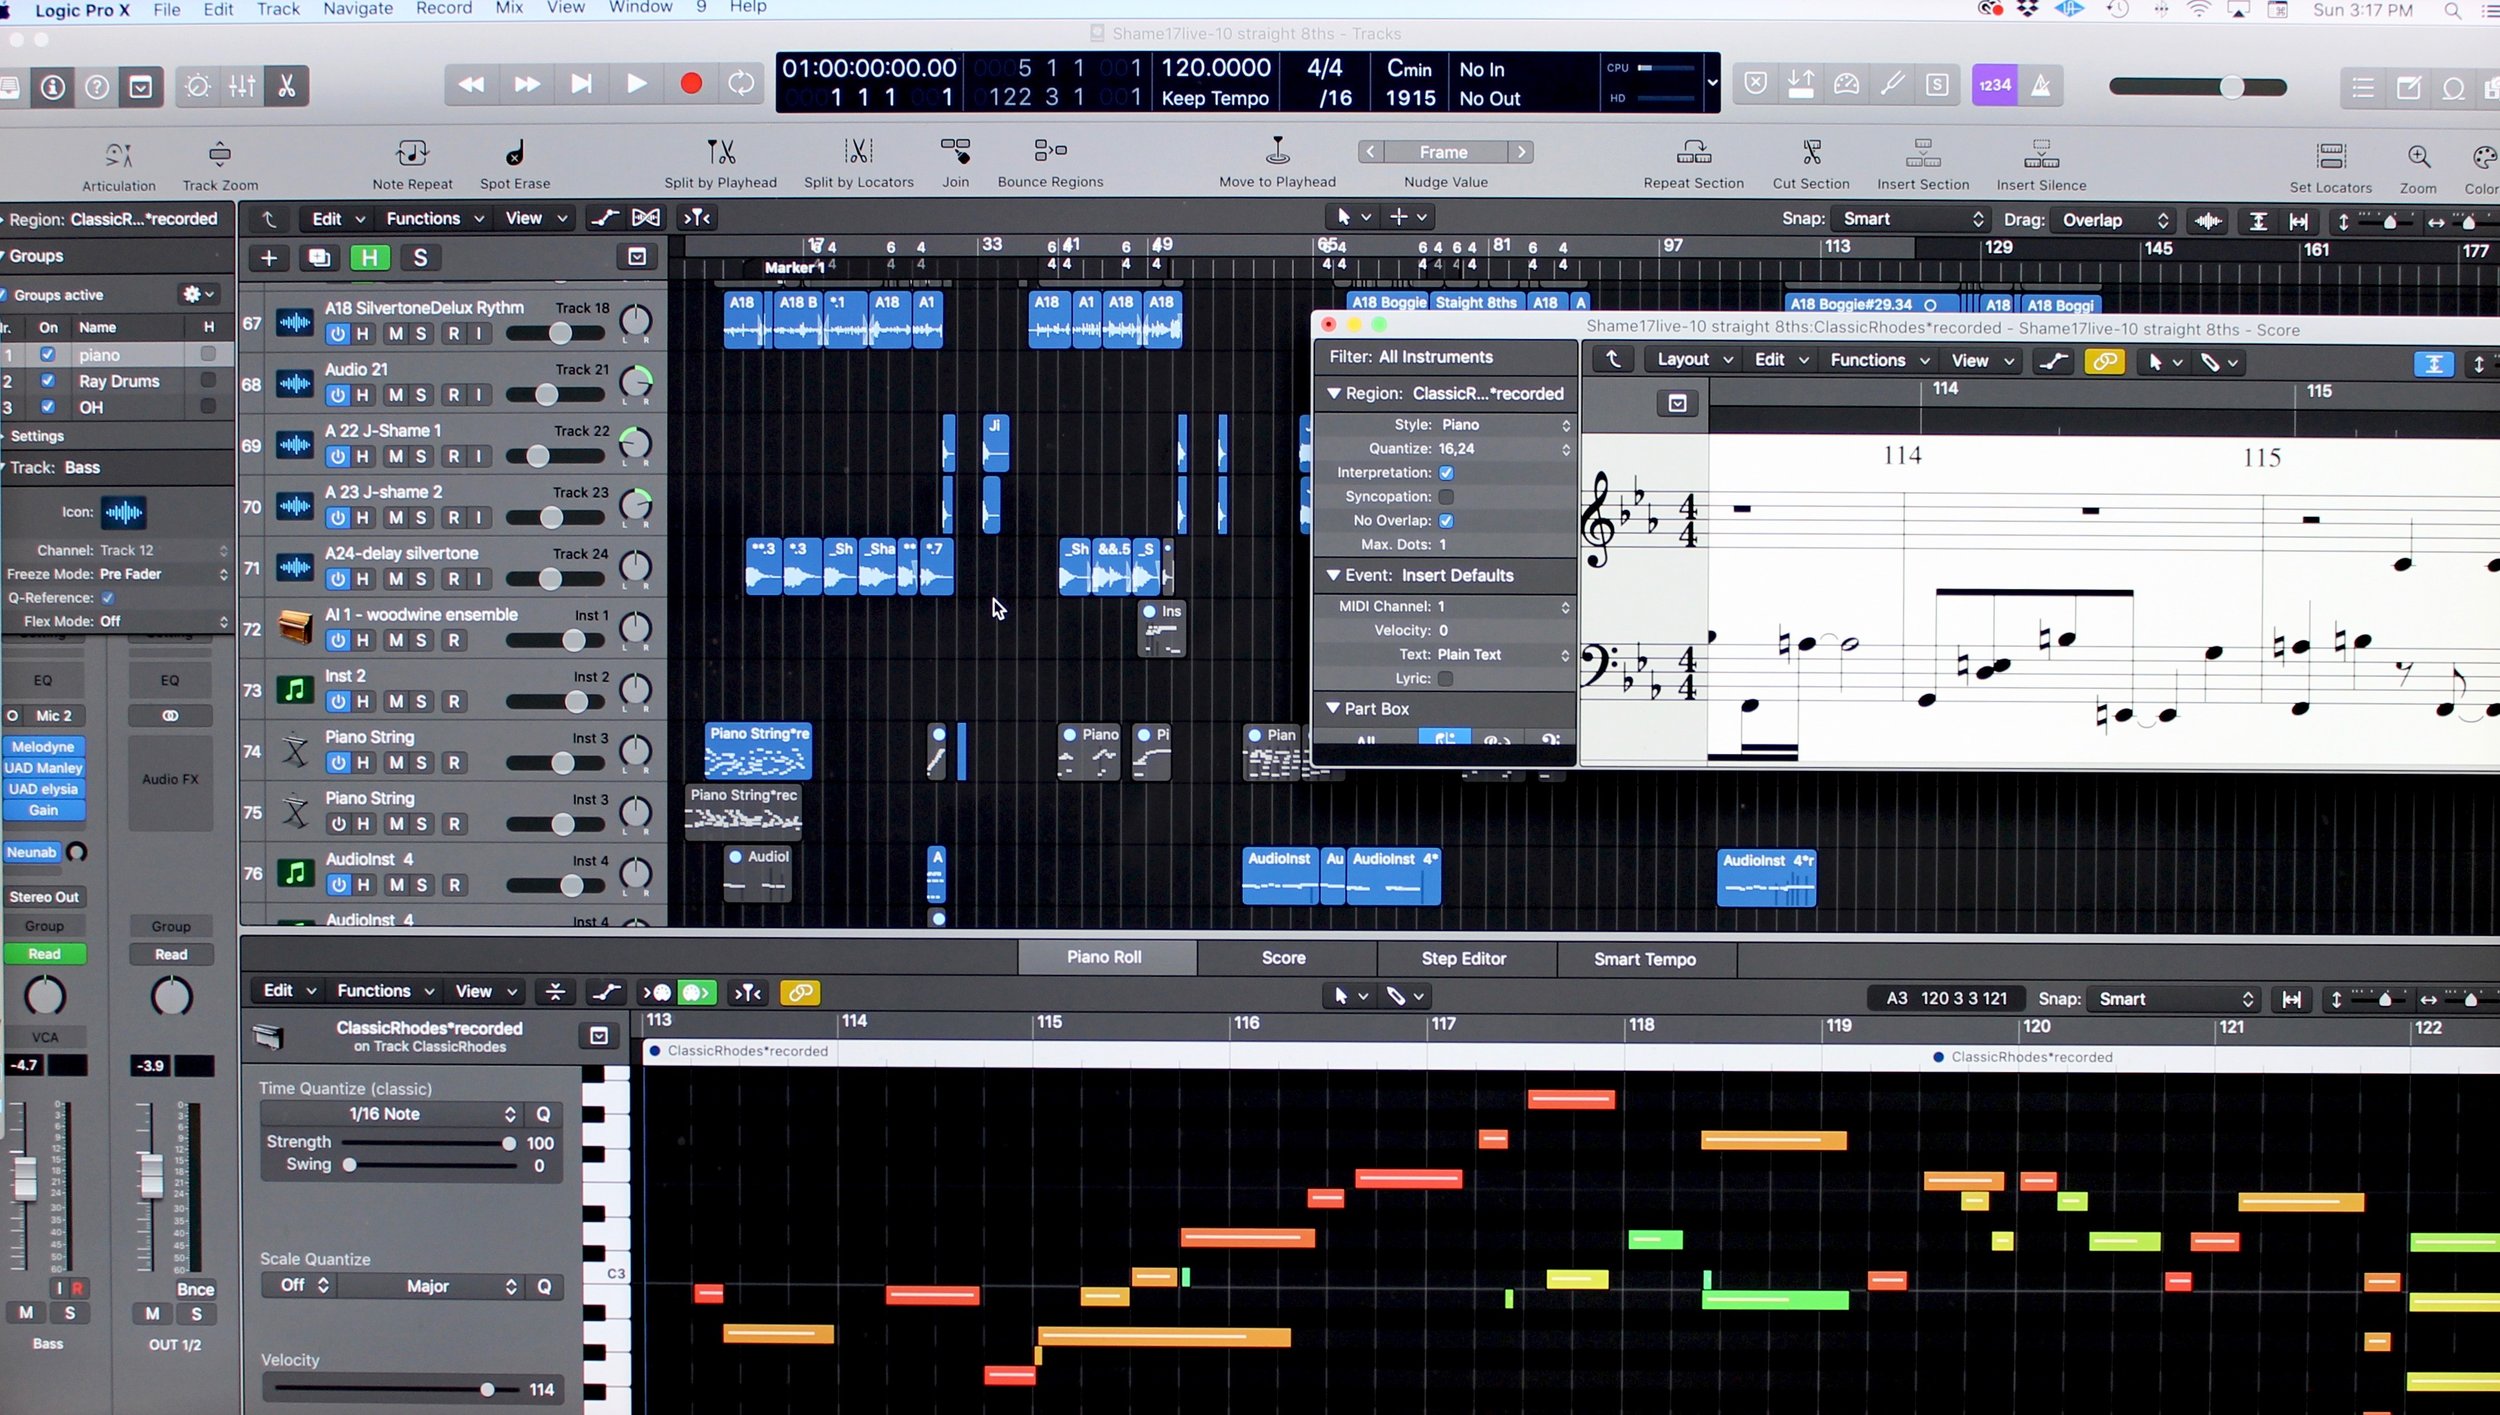Open the Track menu in menu bar
Viewport: 2500px width, 1415px height.
coord(278,9)
